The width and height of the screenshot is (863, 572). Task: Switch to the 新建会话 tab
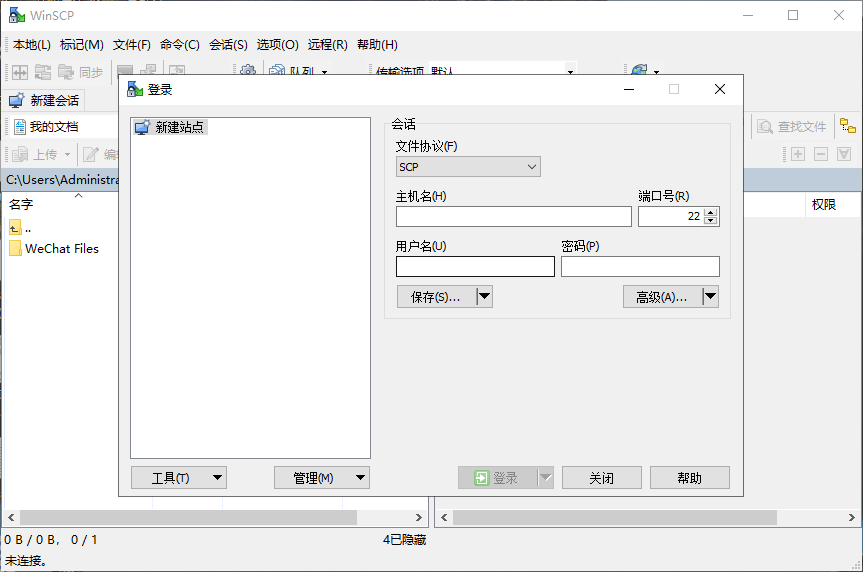pyautogui.click(x=44, y=100)
